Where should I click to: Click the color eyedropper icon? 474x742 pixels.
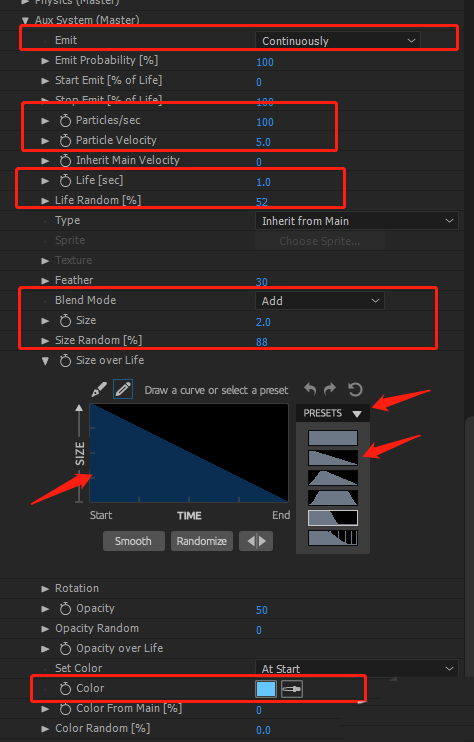click(292, 689)
